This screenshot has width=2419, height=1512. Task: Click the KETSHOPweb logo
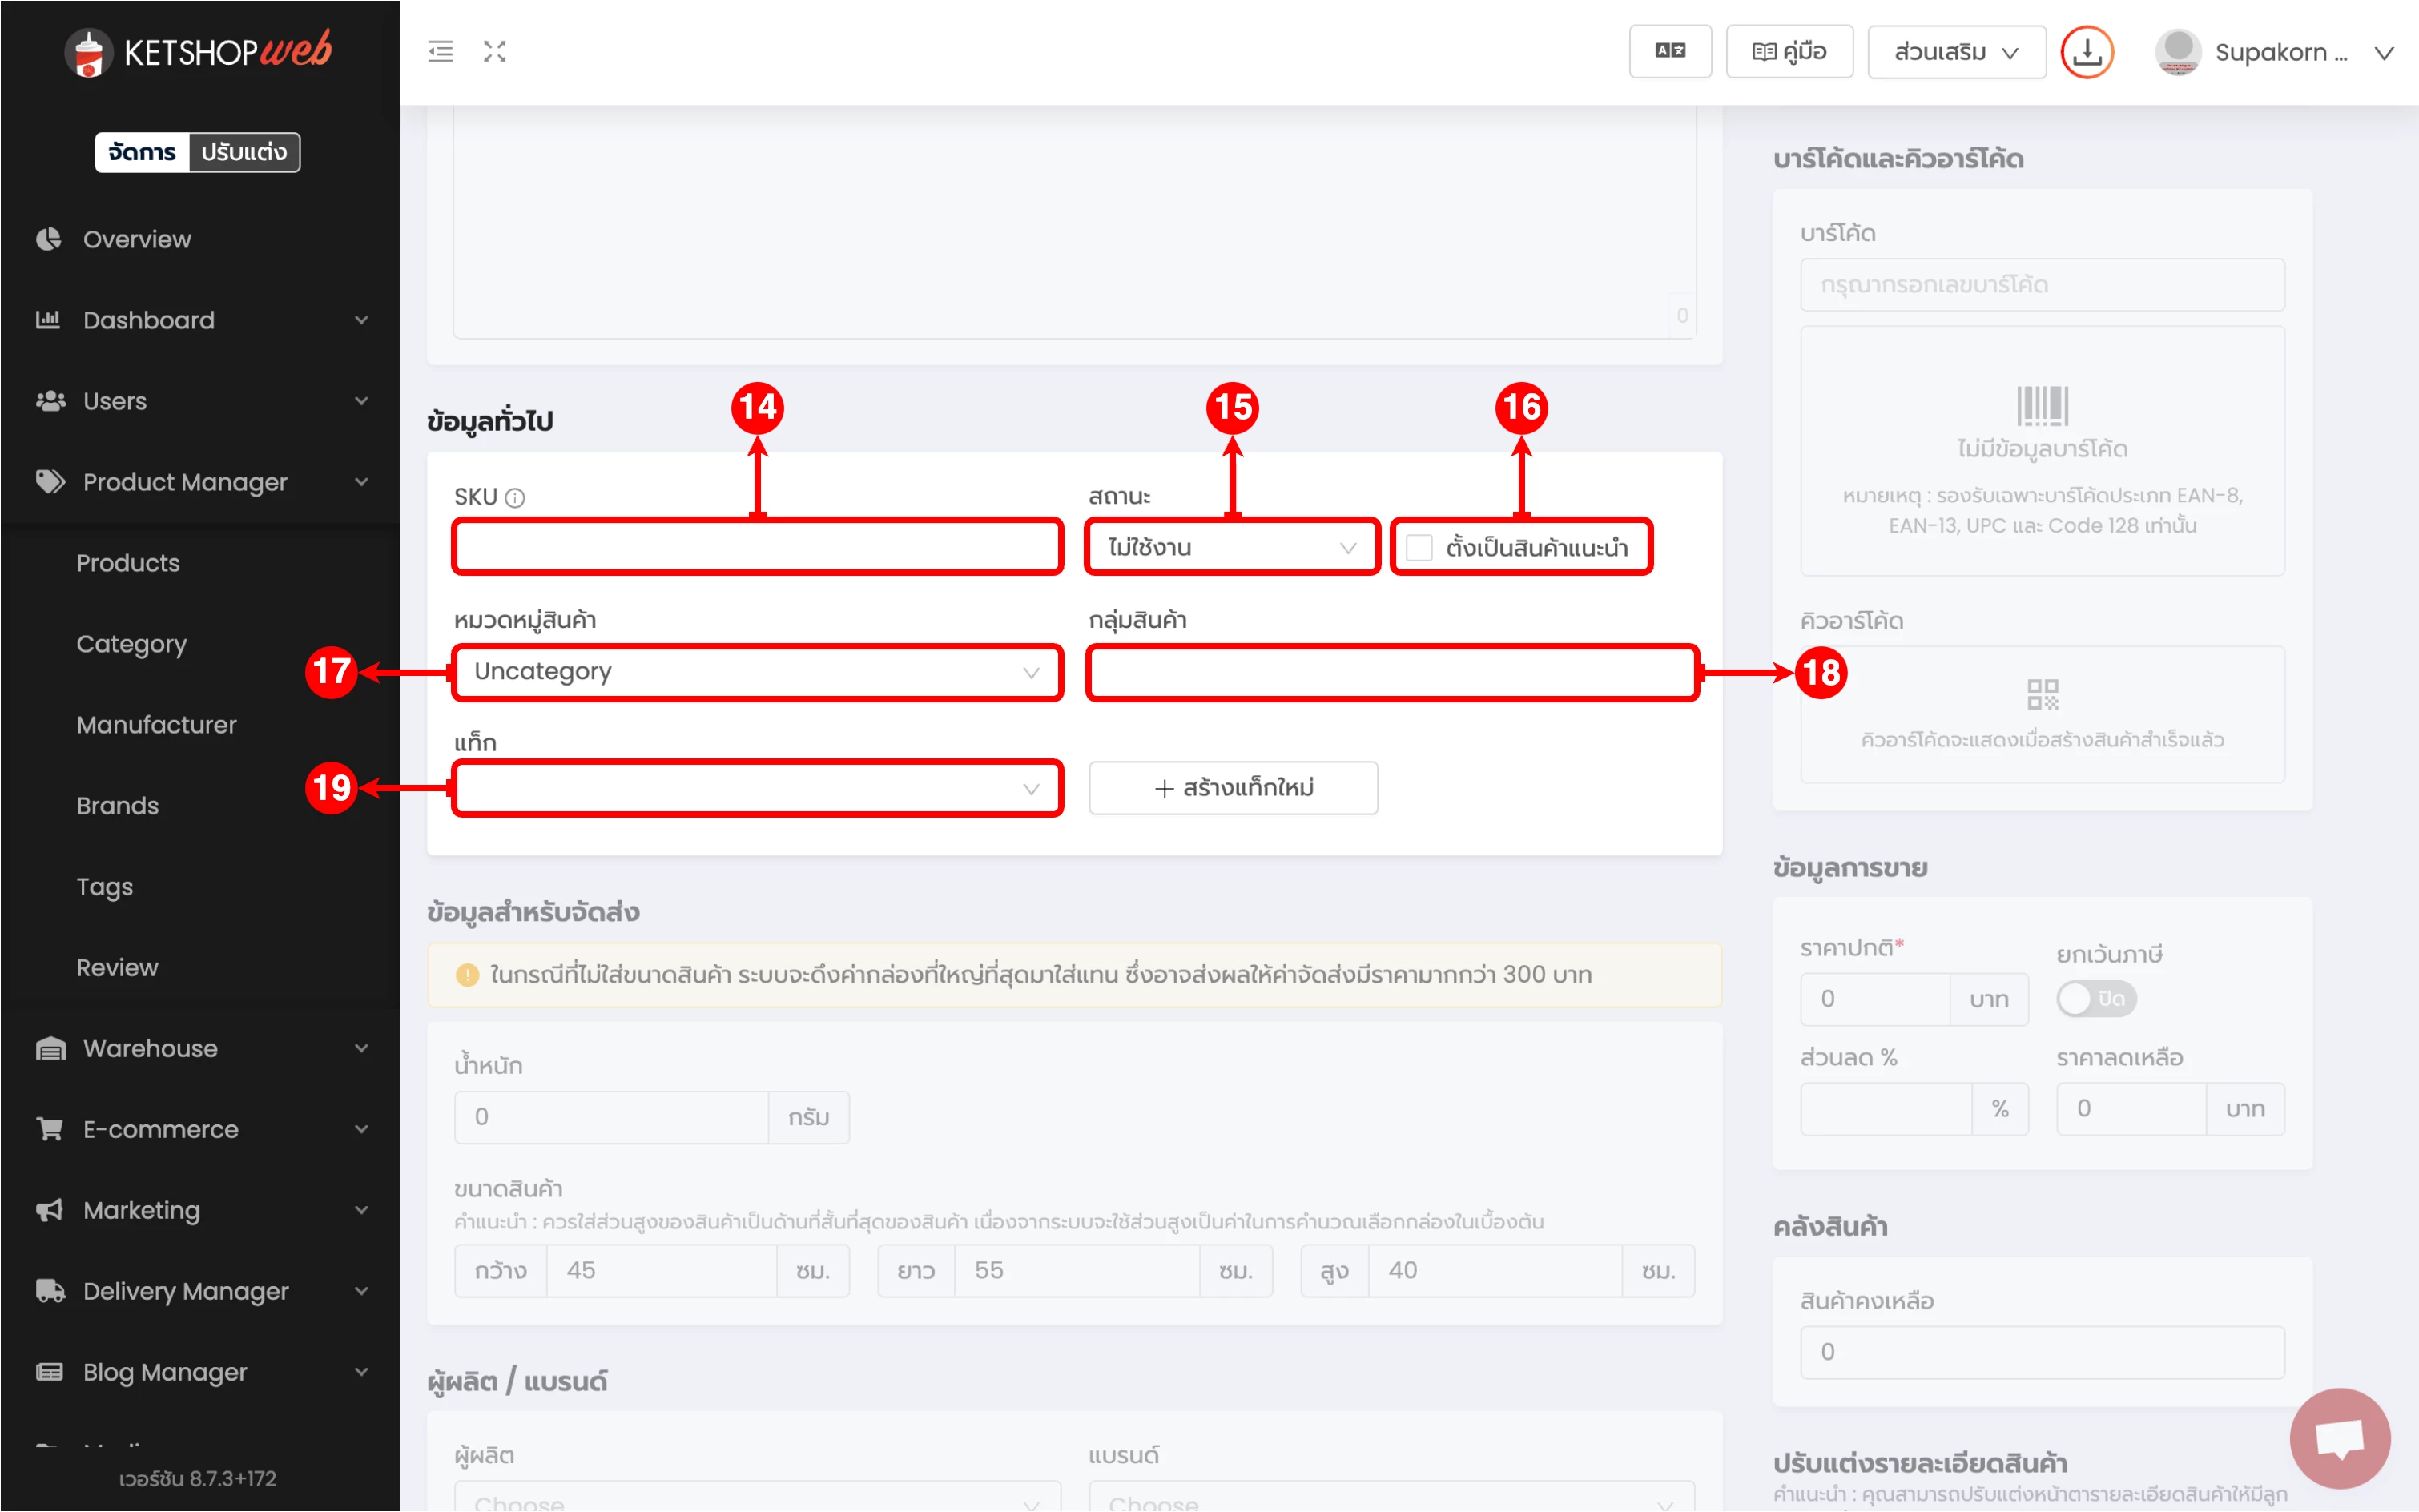(198, 51)
